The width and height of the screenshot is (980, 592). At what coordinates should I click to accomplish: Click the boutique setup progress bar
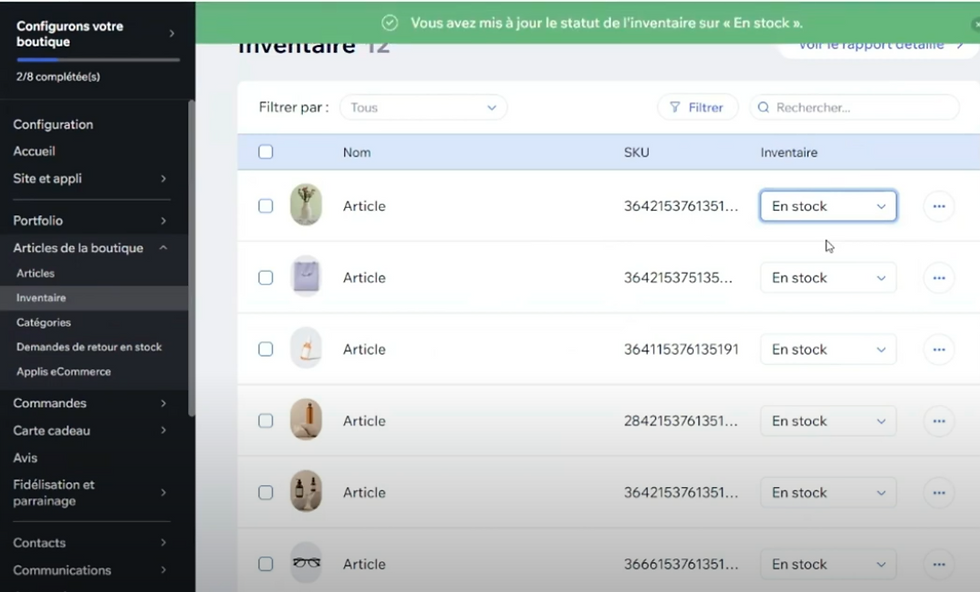pyautogui.click(x=98, y=60)
